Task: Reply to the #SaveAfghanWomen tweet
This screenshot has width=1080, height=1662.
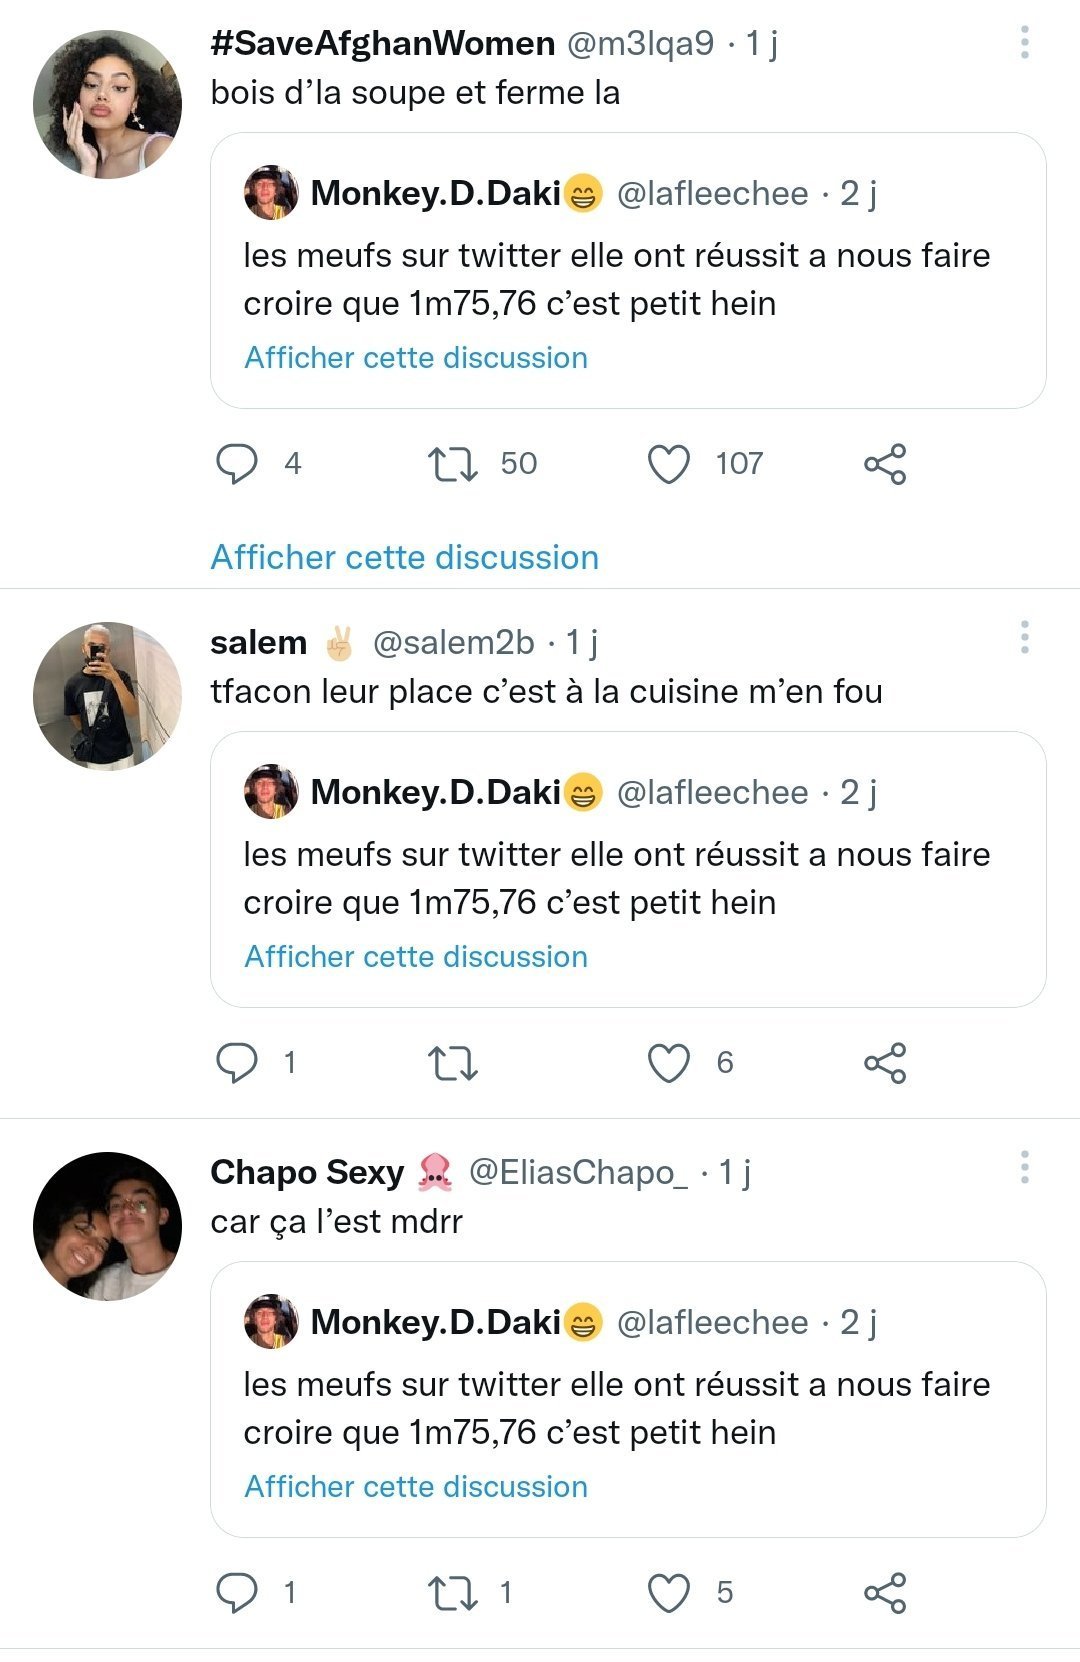Action: [237, 464]
